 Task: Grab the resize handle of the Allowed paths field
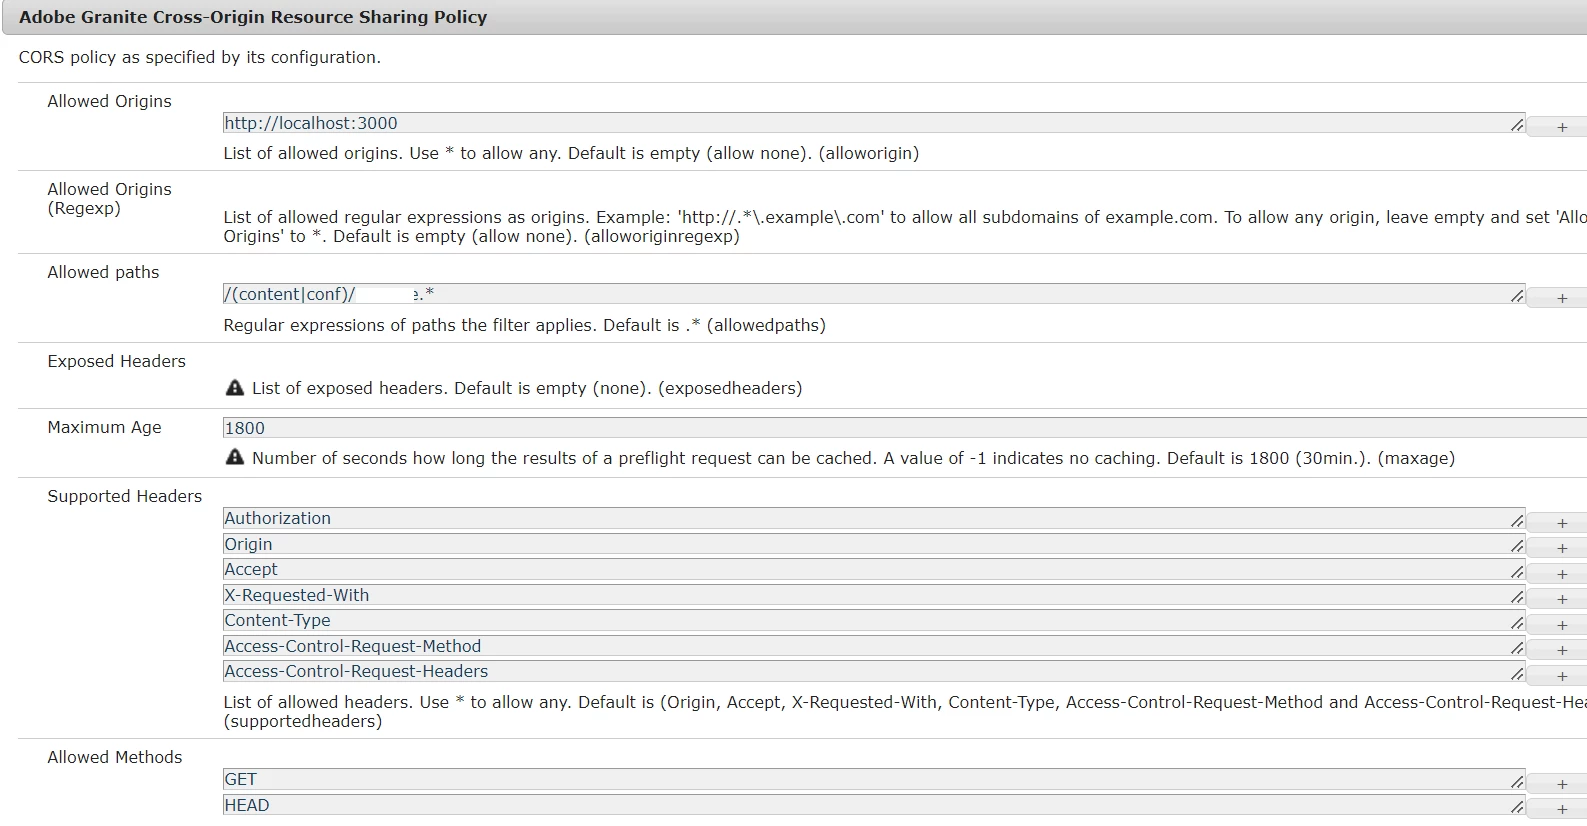1517,297
